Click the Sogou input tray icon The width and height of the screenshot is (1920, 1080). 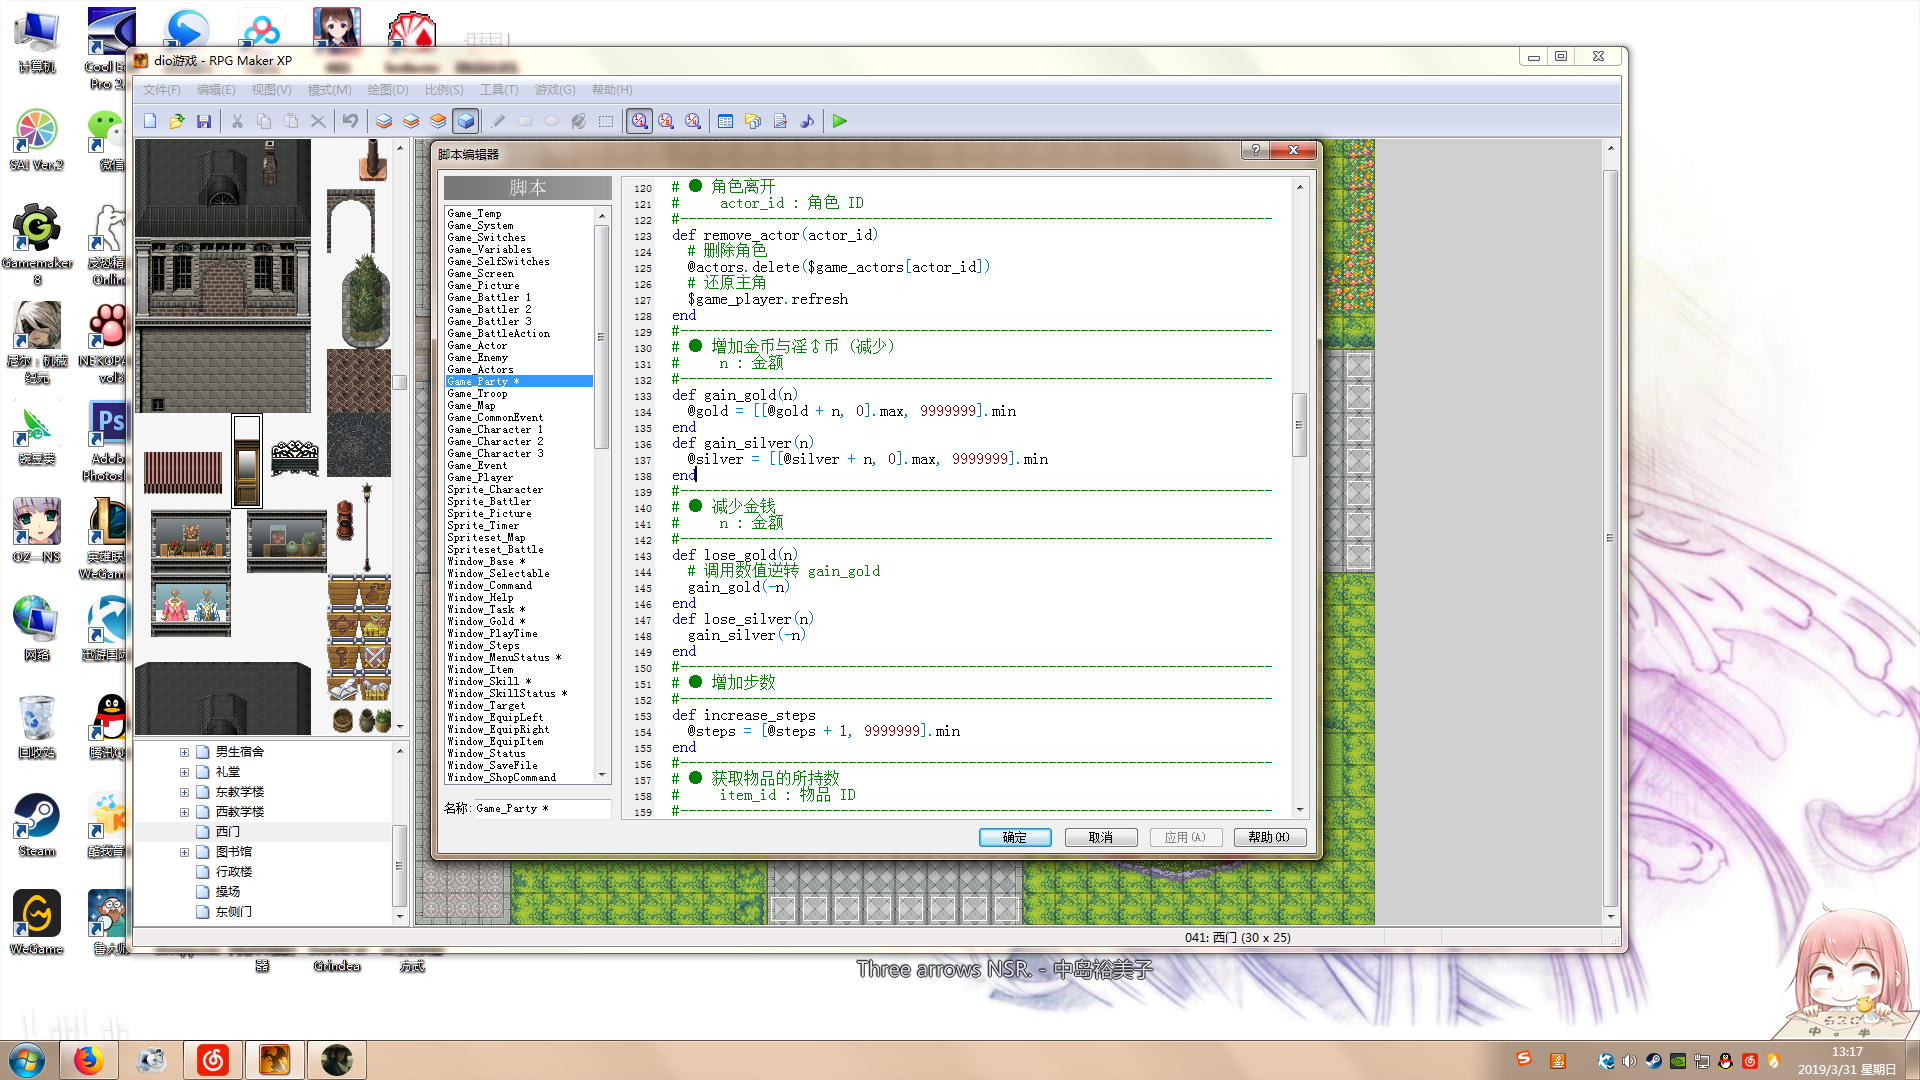tap(1524, 1059)
